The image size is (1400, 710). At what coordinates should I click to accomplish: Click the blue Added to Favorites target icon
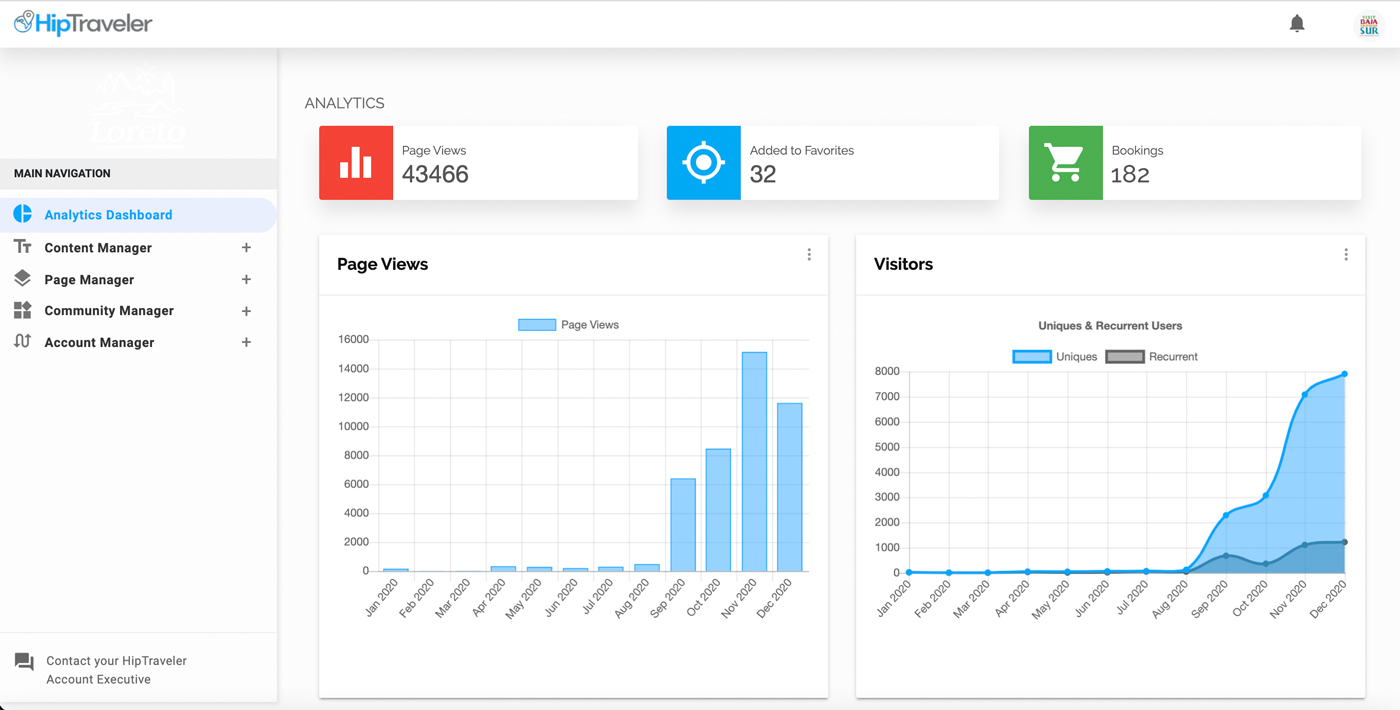point(703,163)
